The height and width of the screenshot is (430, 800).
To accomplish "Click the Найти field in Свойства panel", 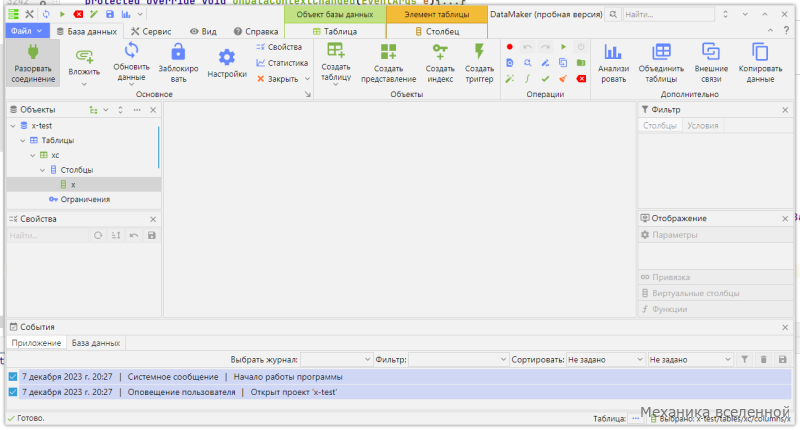I will [48, 236].
